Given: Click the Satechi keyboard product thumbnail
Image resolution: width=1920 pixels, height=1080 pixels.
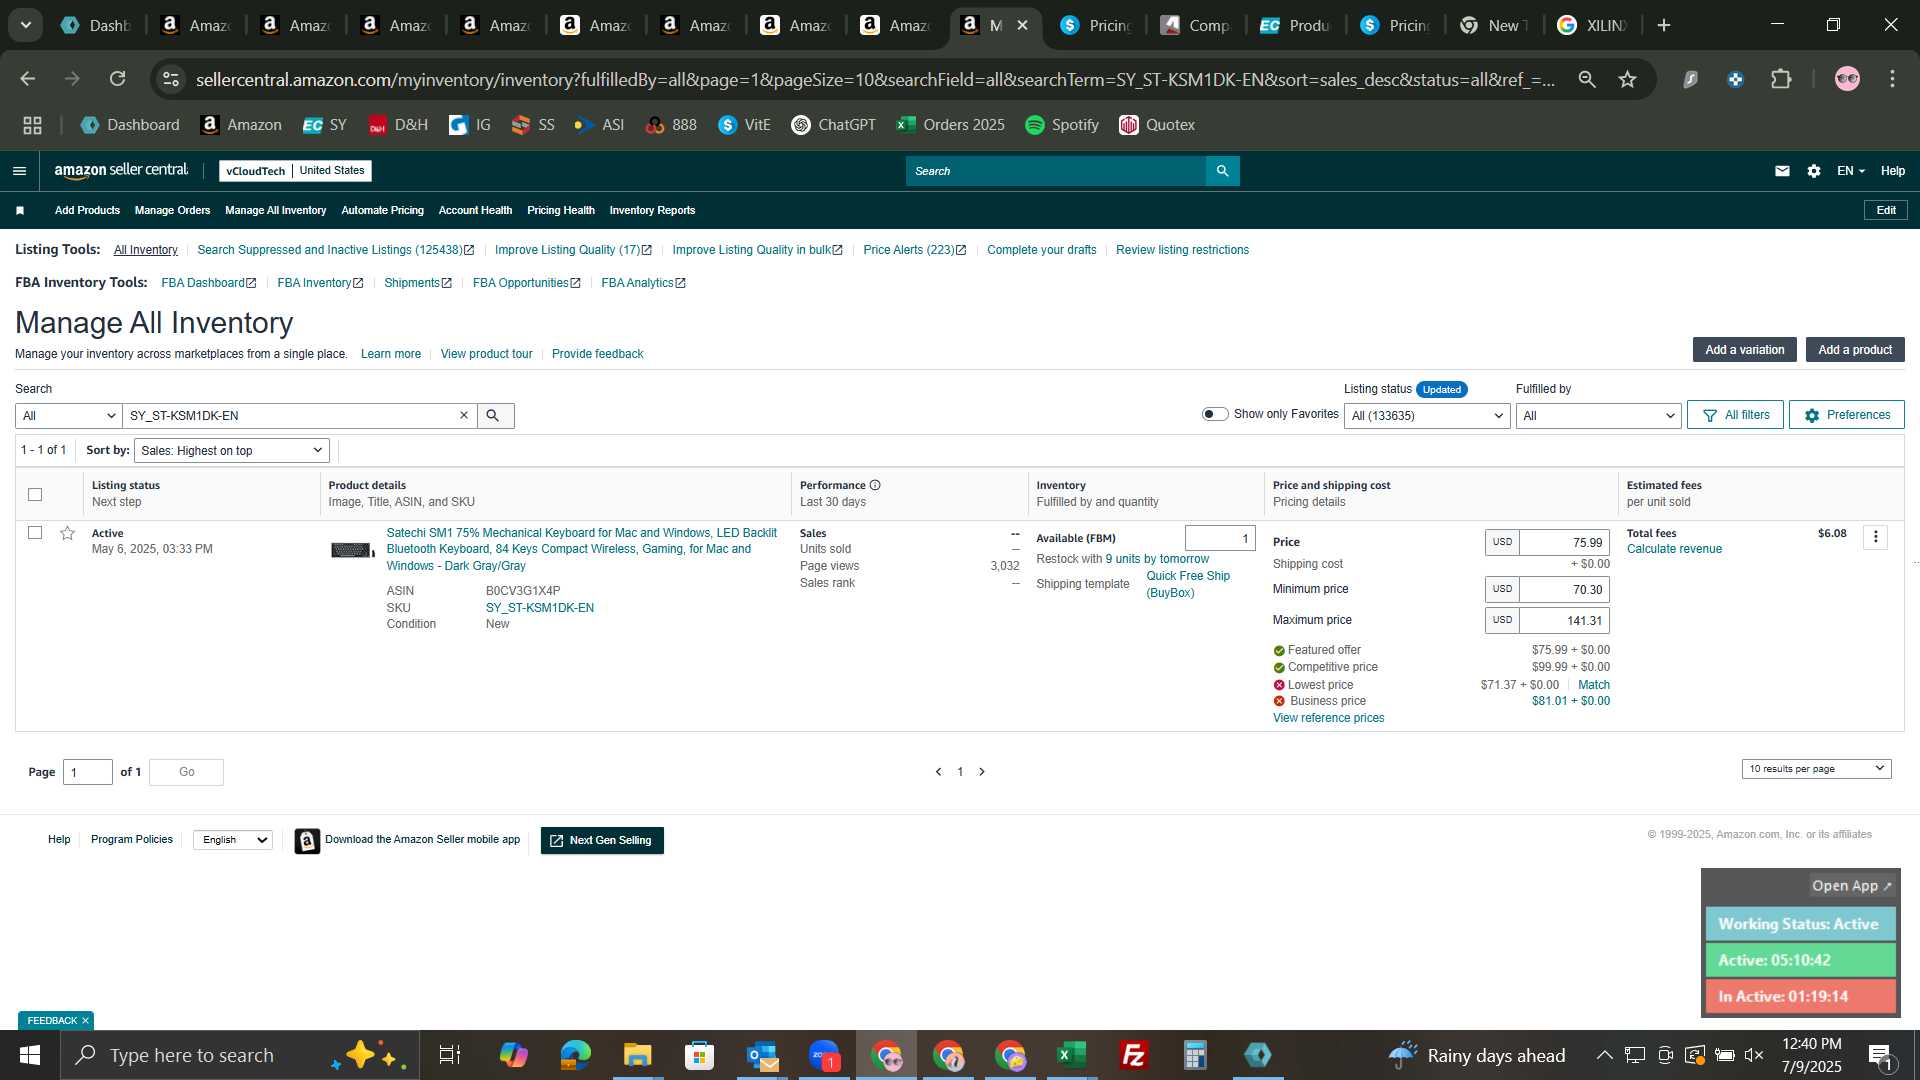Looking at the screenshot, I should tap(352, 550).
